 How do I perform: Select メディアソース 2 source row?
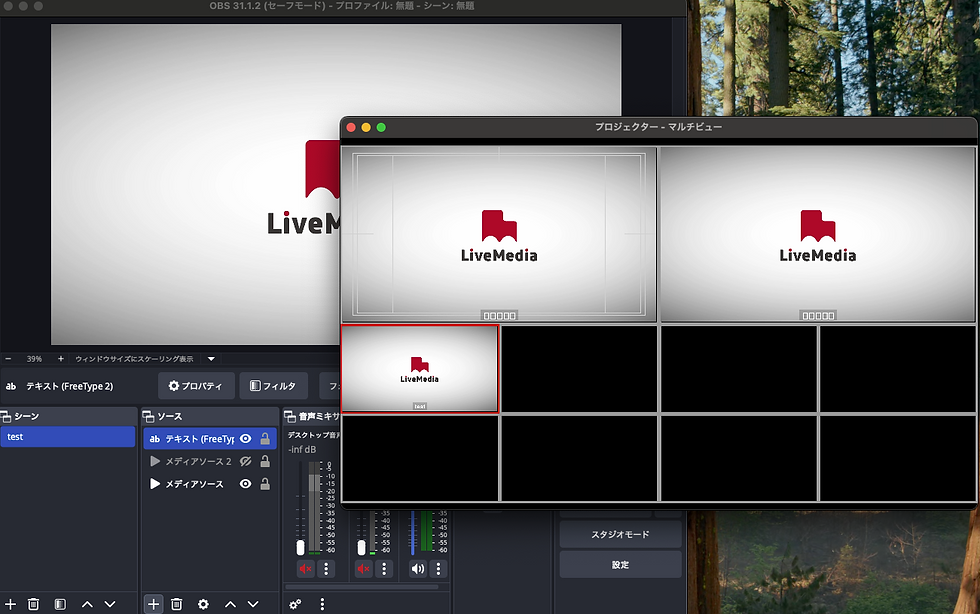[x=210, y=461]
